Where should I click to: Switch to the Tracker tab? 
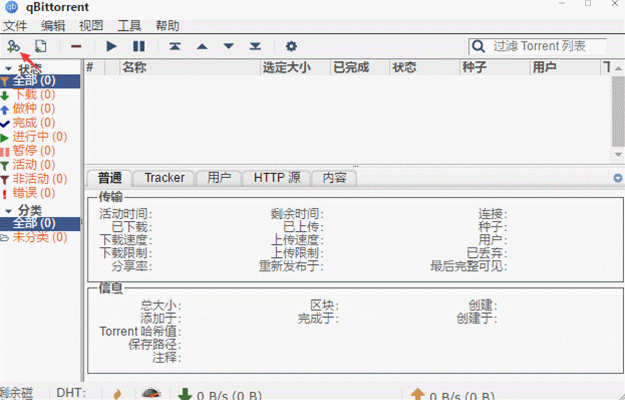[x=164, y=178]
